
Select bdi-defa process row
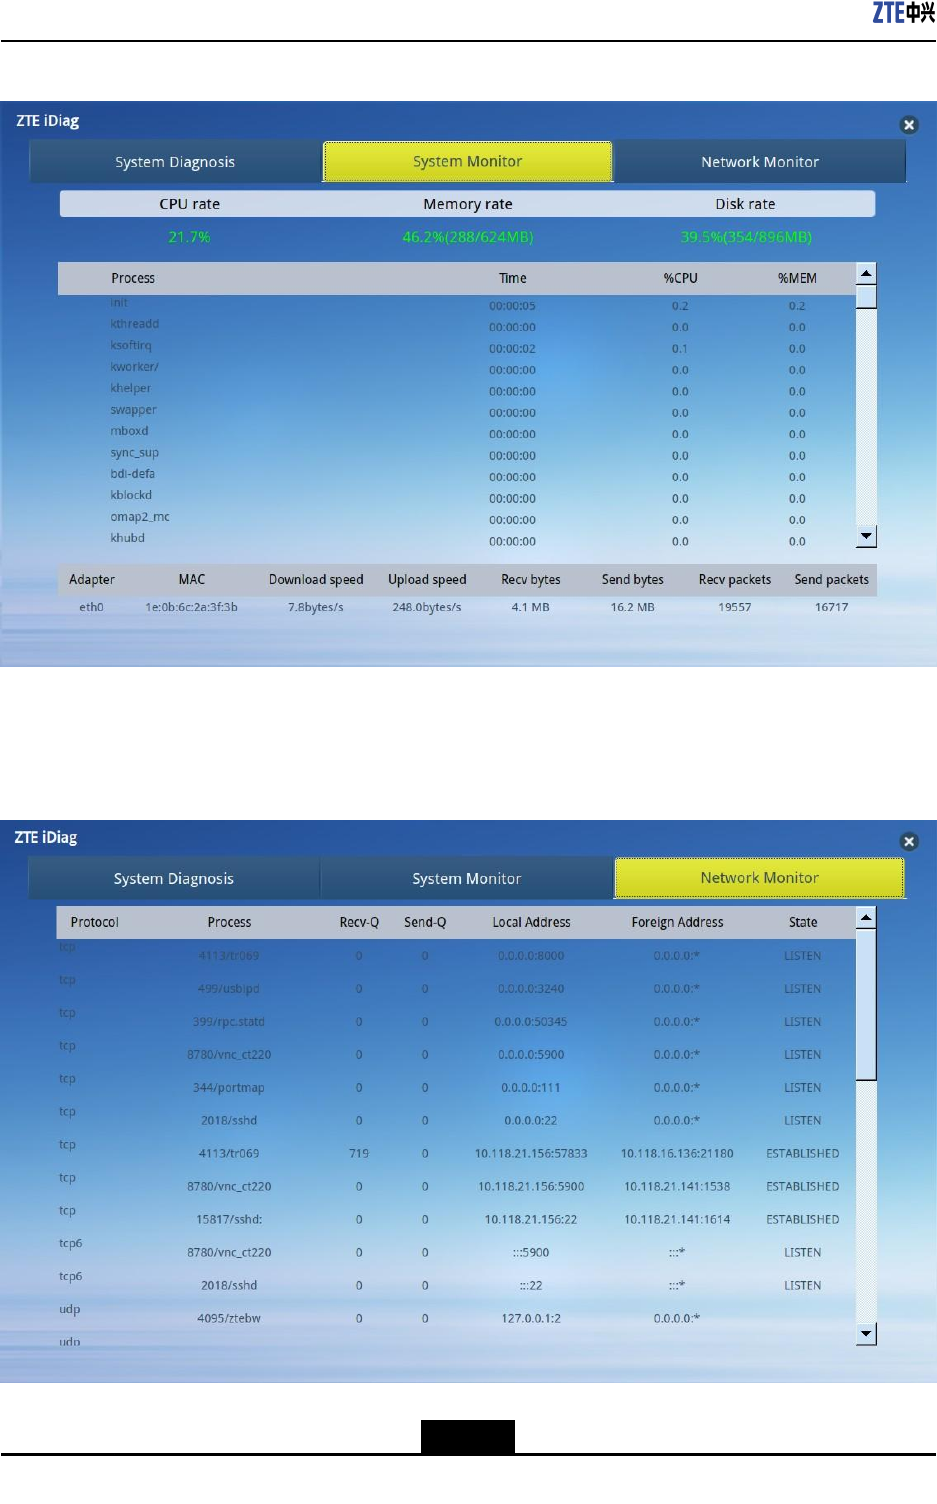[x=457, y=476]
